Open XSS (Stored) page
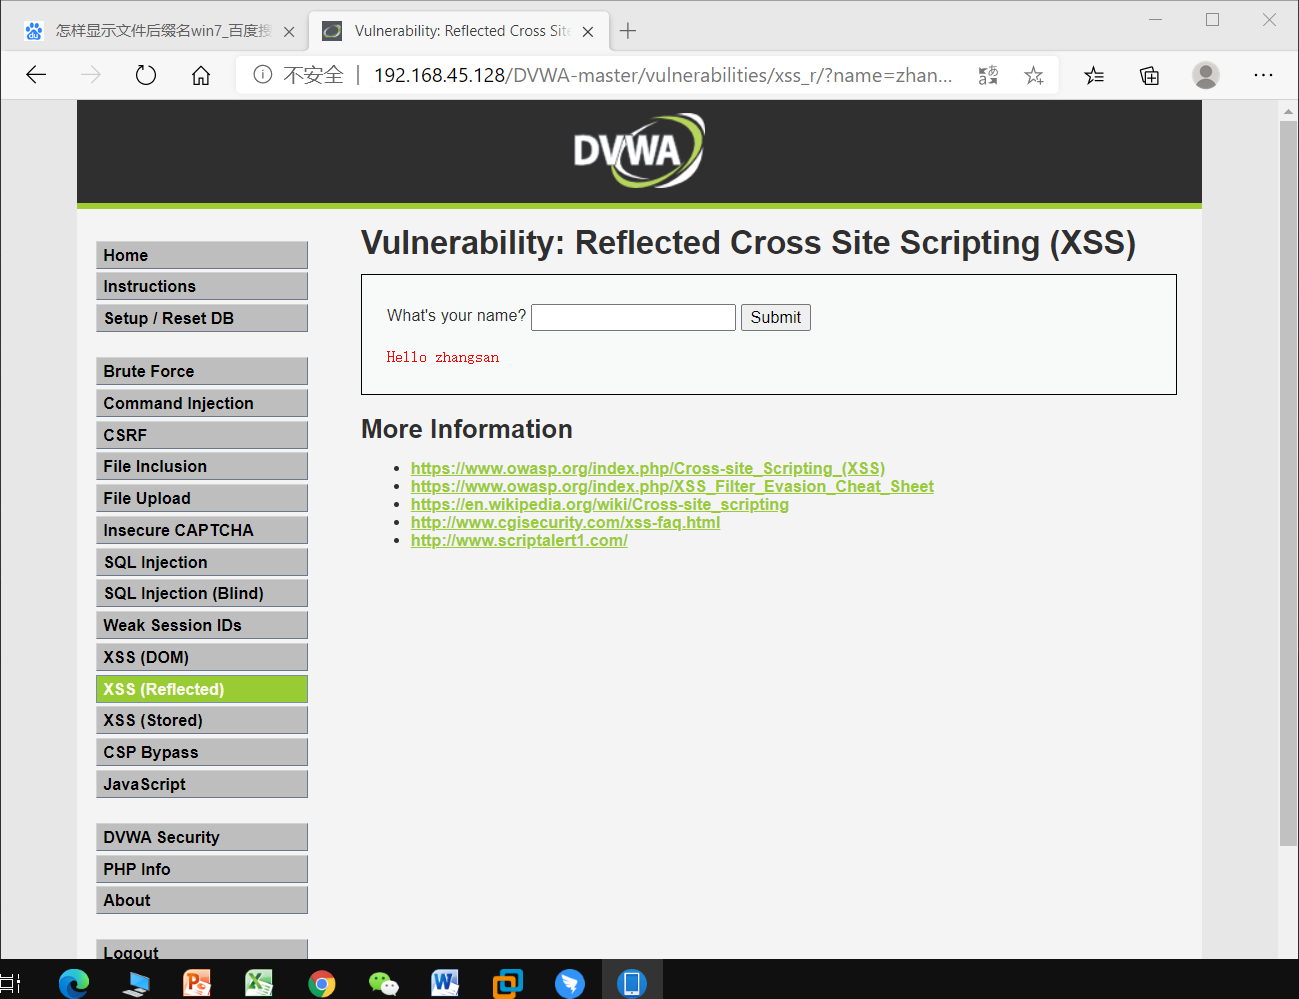The image size is (1299, 999). point(202,720)
